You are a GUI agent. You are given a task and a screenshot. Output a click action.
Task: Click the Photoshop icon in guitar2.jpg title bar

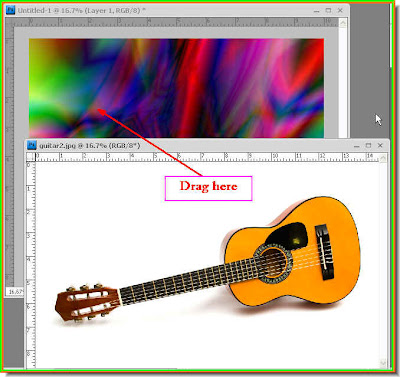32,145
